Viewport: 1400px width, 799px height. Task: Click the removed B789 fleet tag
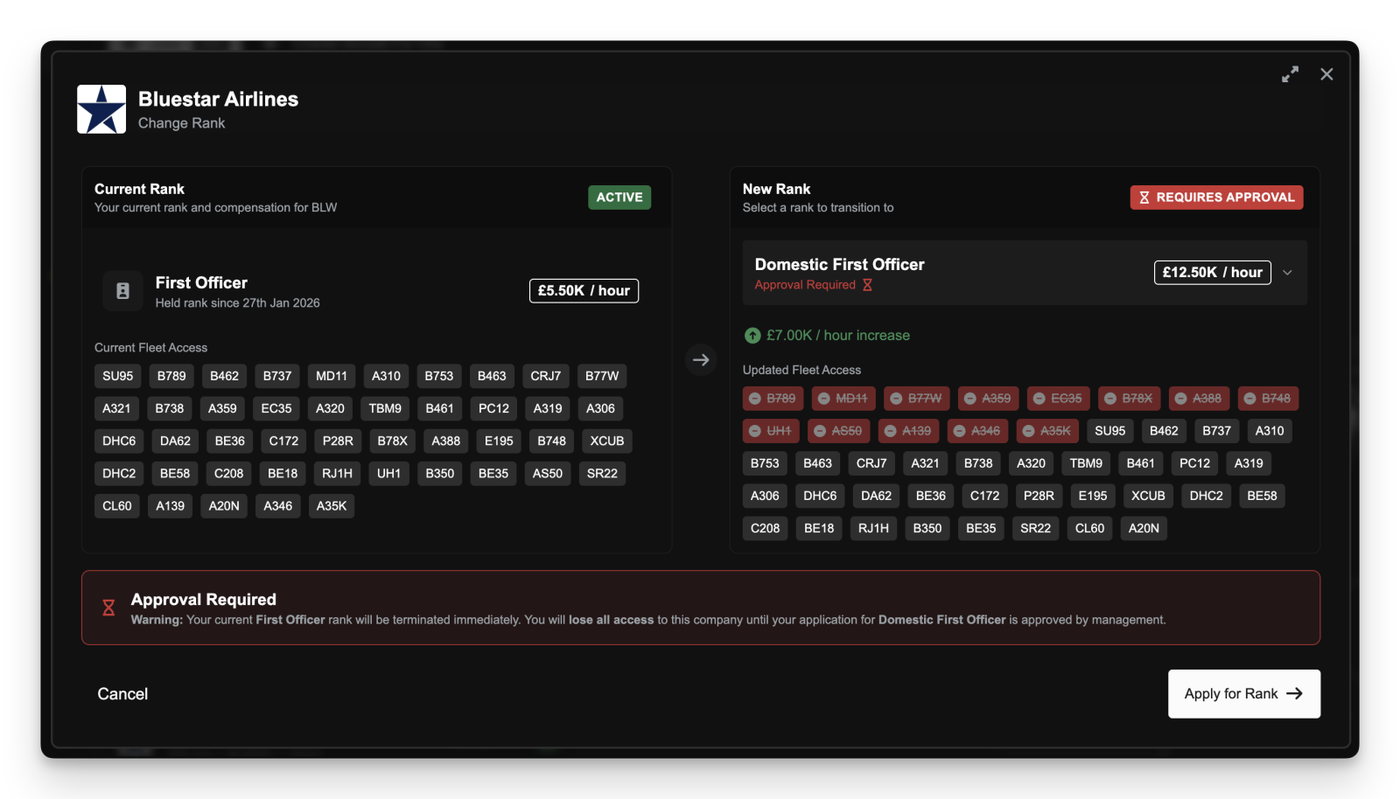coord(772,398)
